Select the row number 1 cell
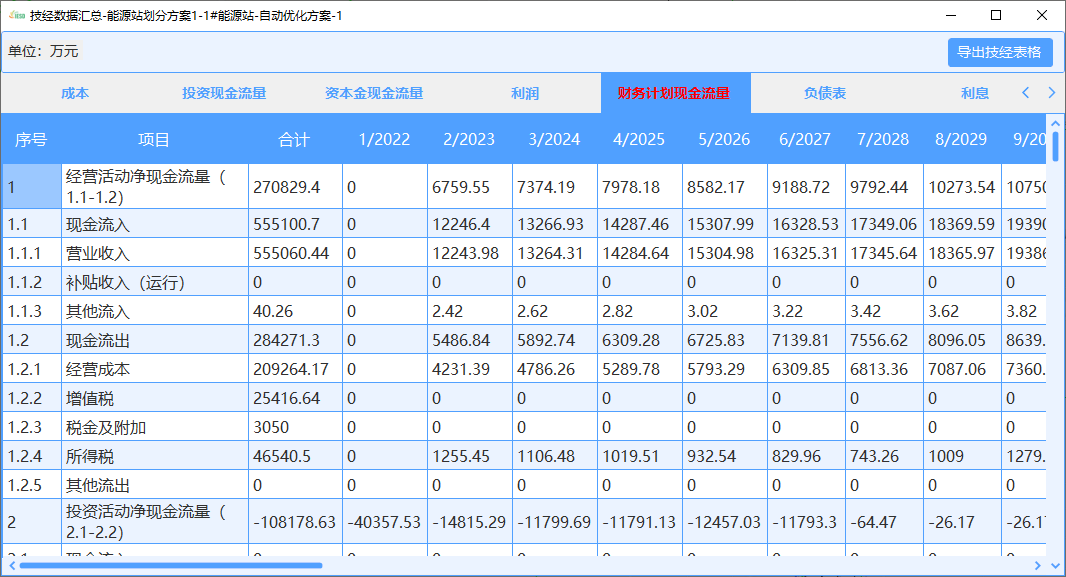Image resolution: width=1066 pixels, height=577 pixels. coord(31,186)
